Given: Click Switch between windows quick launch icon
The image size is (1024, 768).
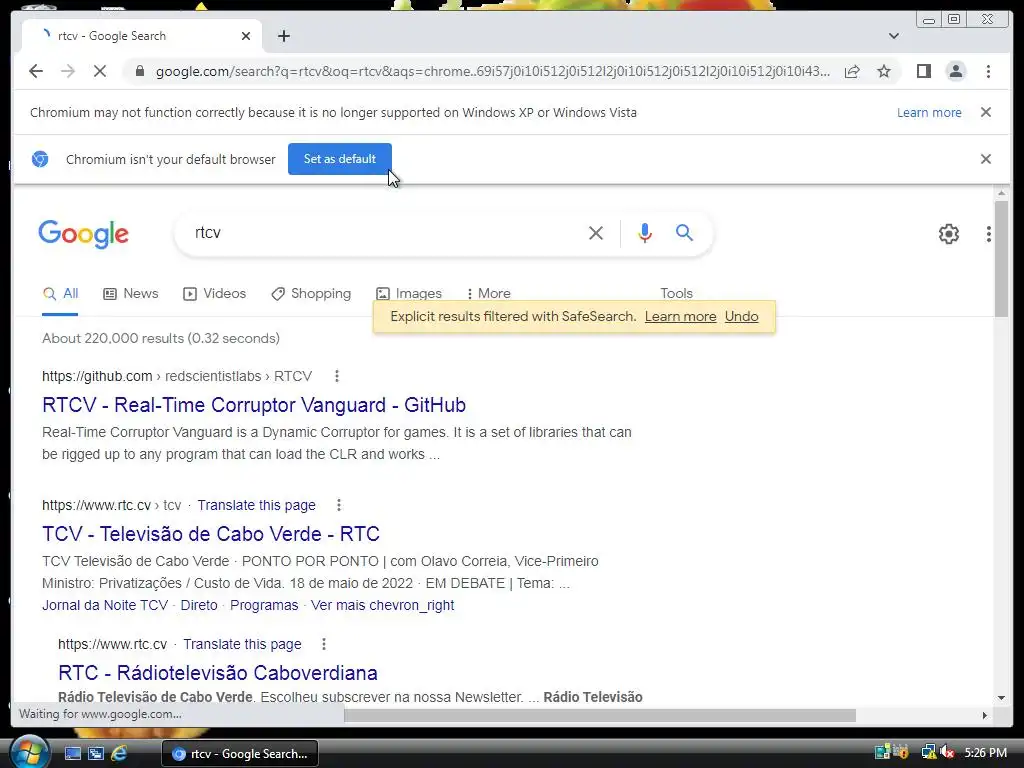Looking at the screenshot, I should click(95, 754).
